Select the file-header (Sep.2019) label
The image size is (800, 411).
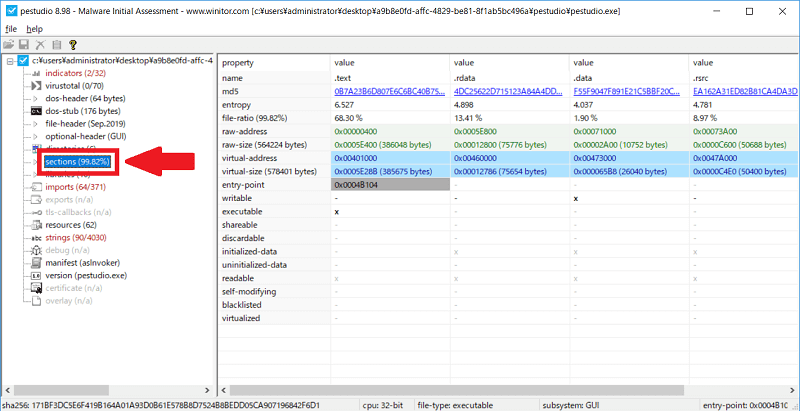pos(85,124)
